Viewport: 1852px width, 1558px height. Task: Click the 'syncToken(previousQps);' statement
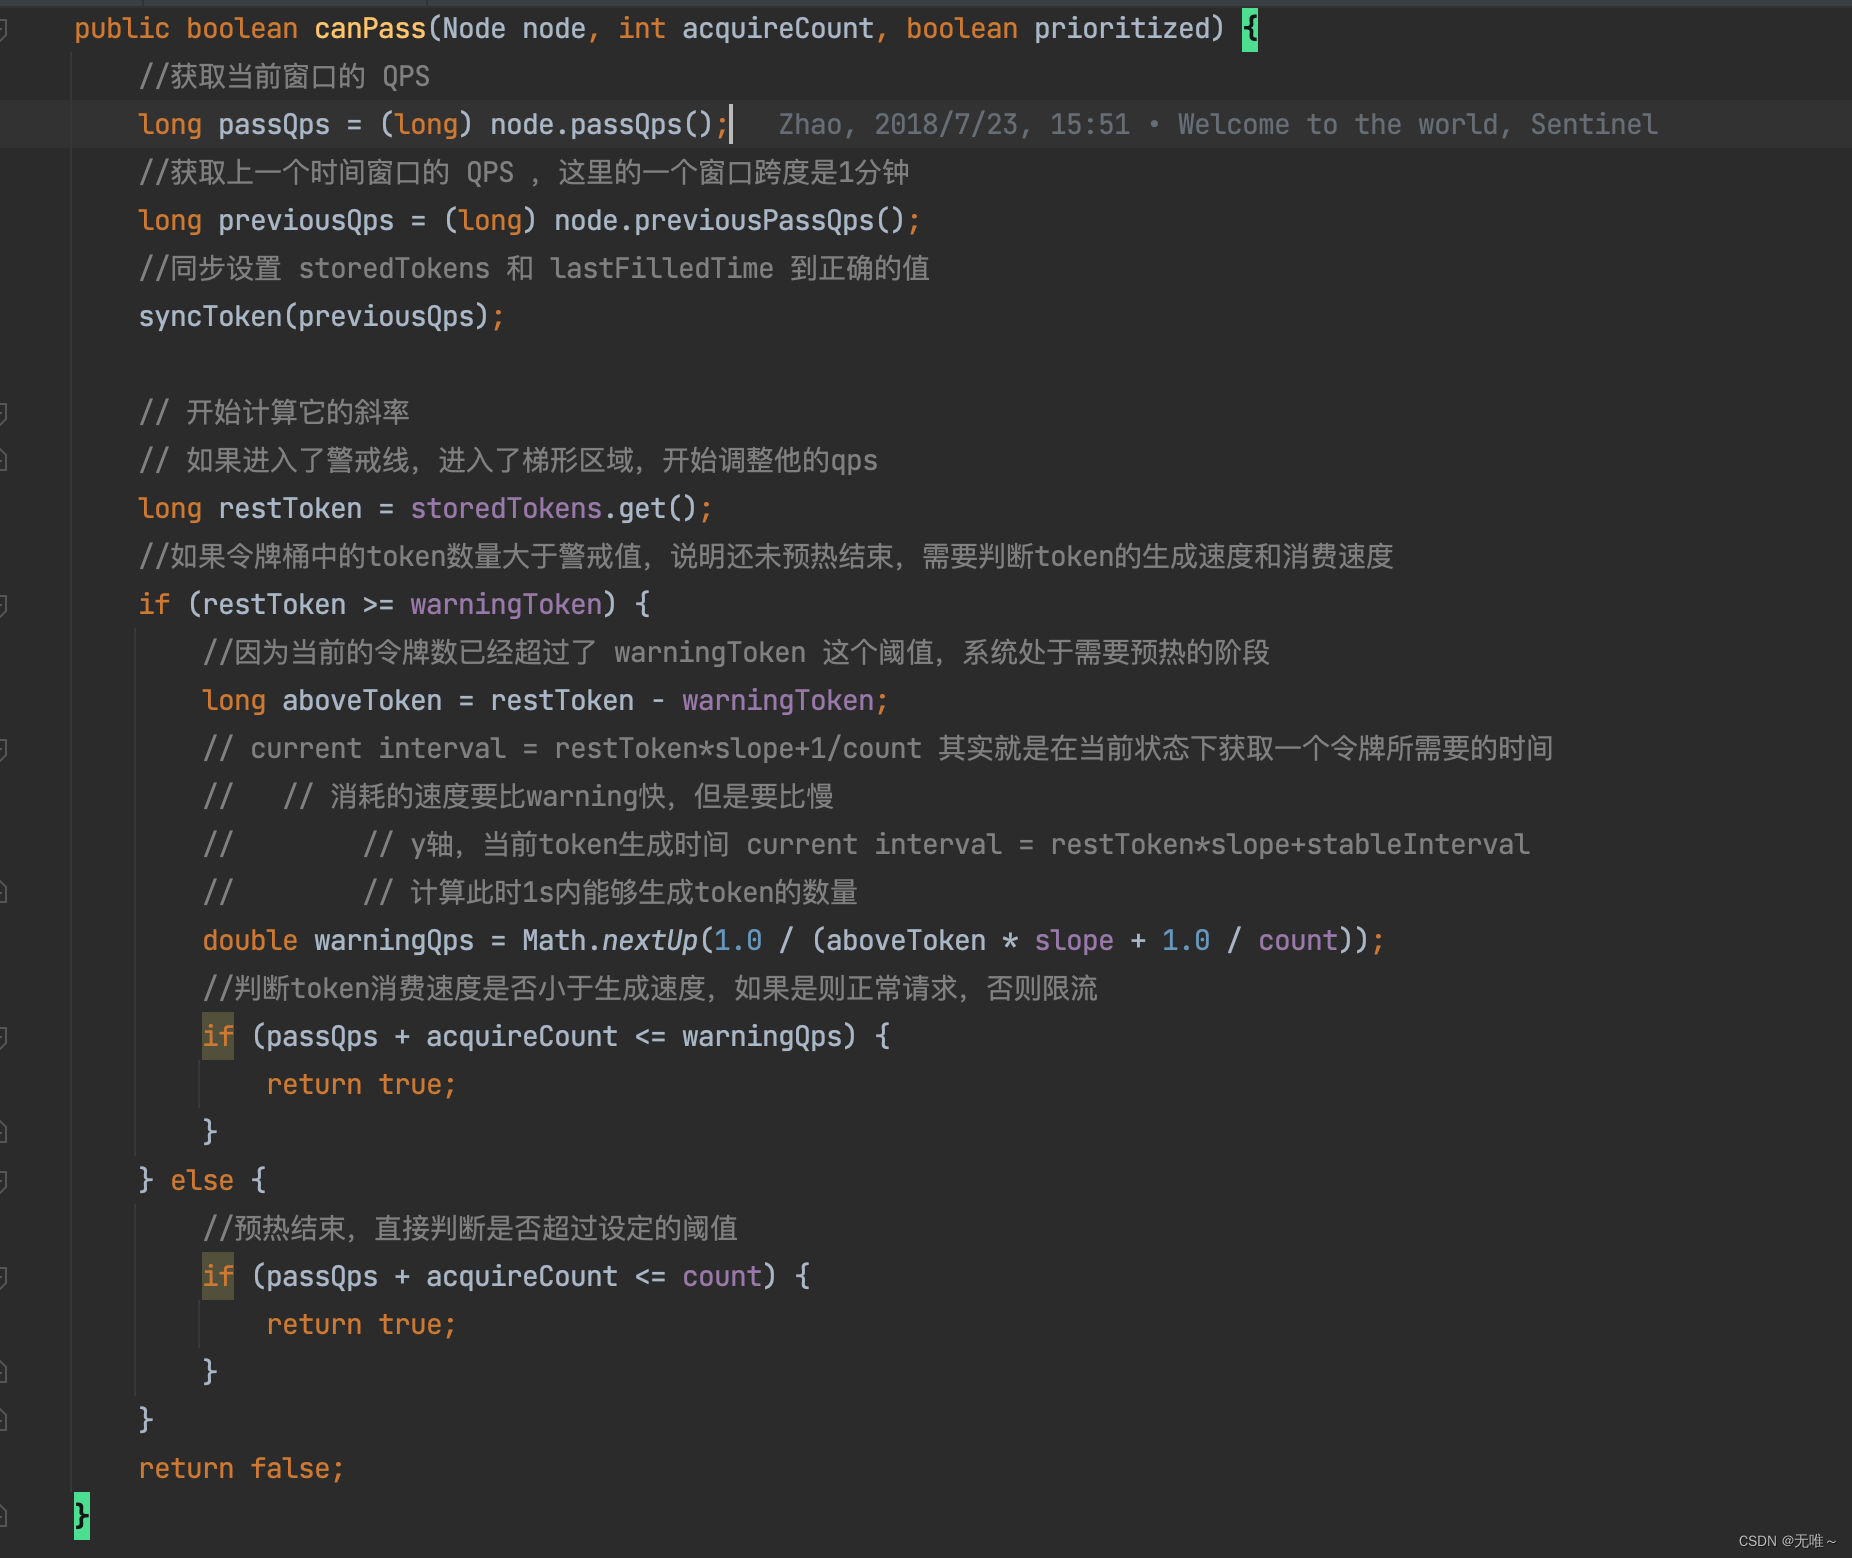(x=321, y=316)
